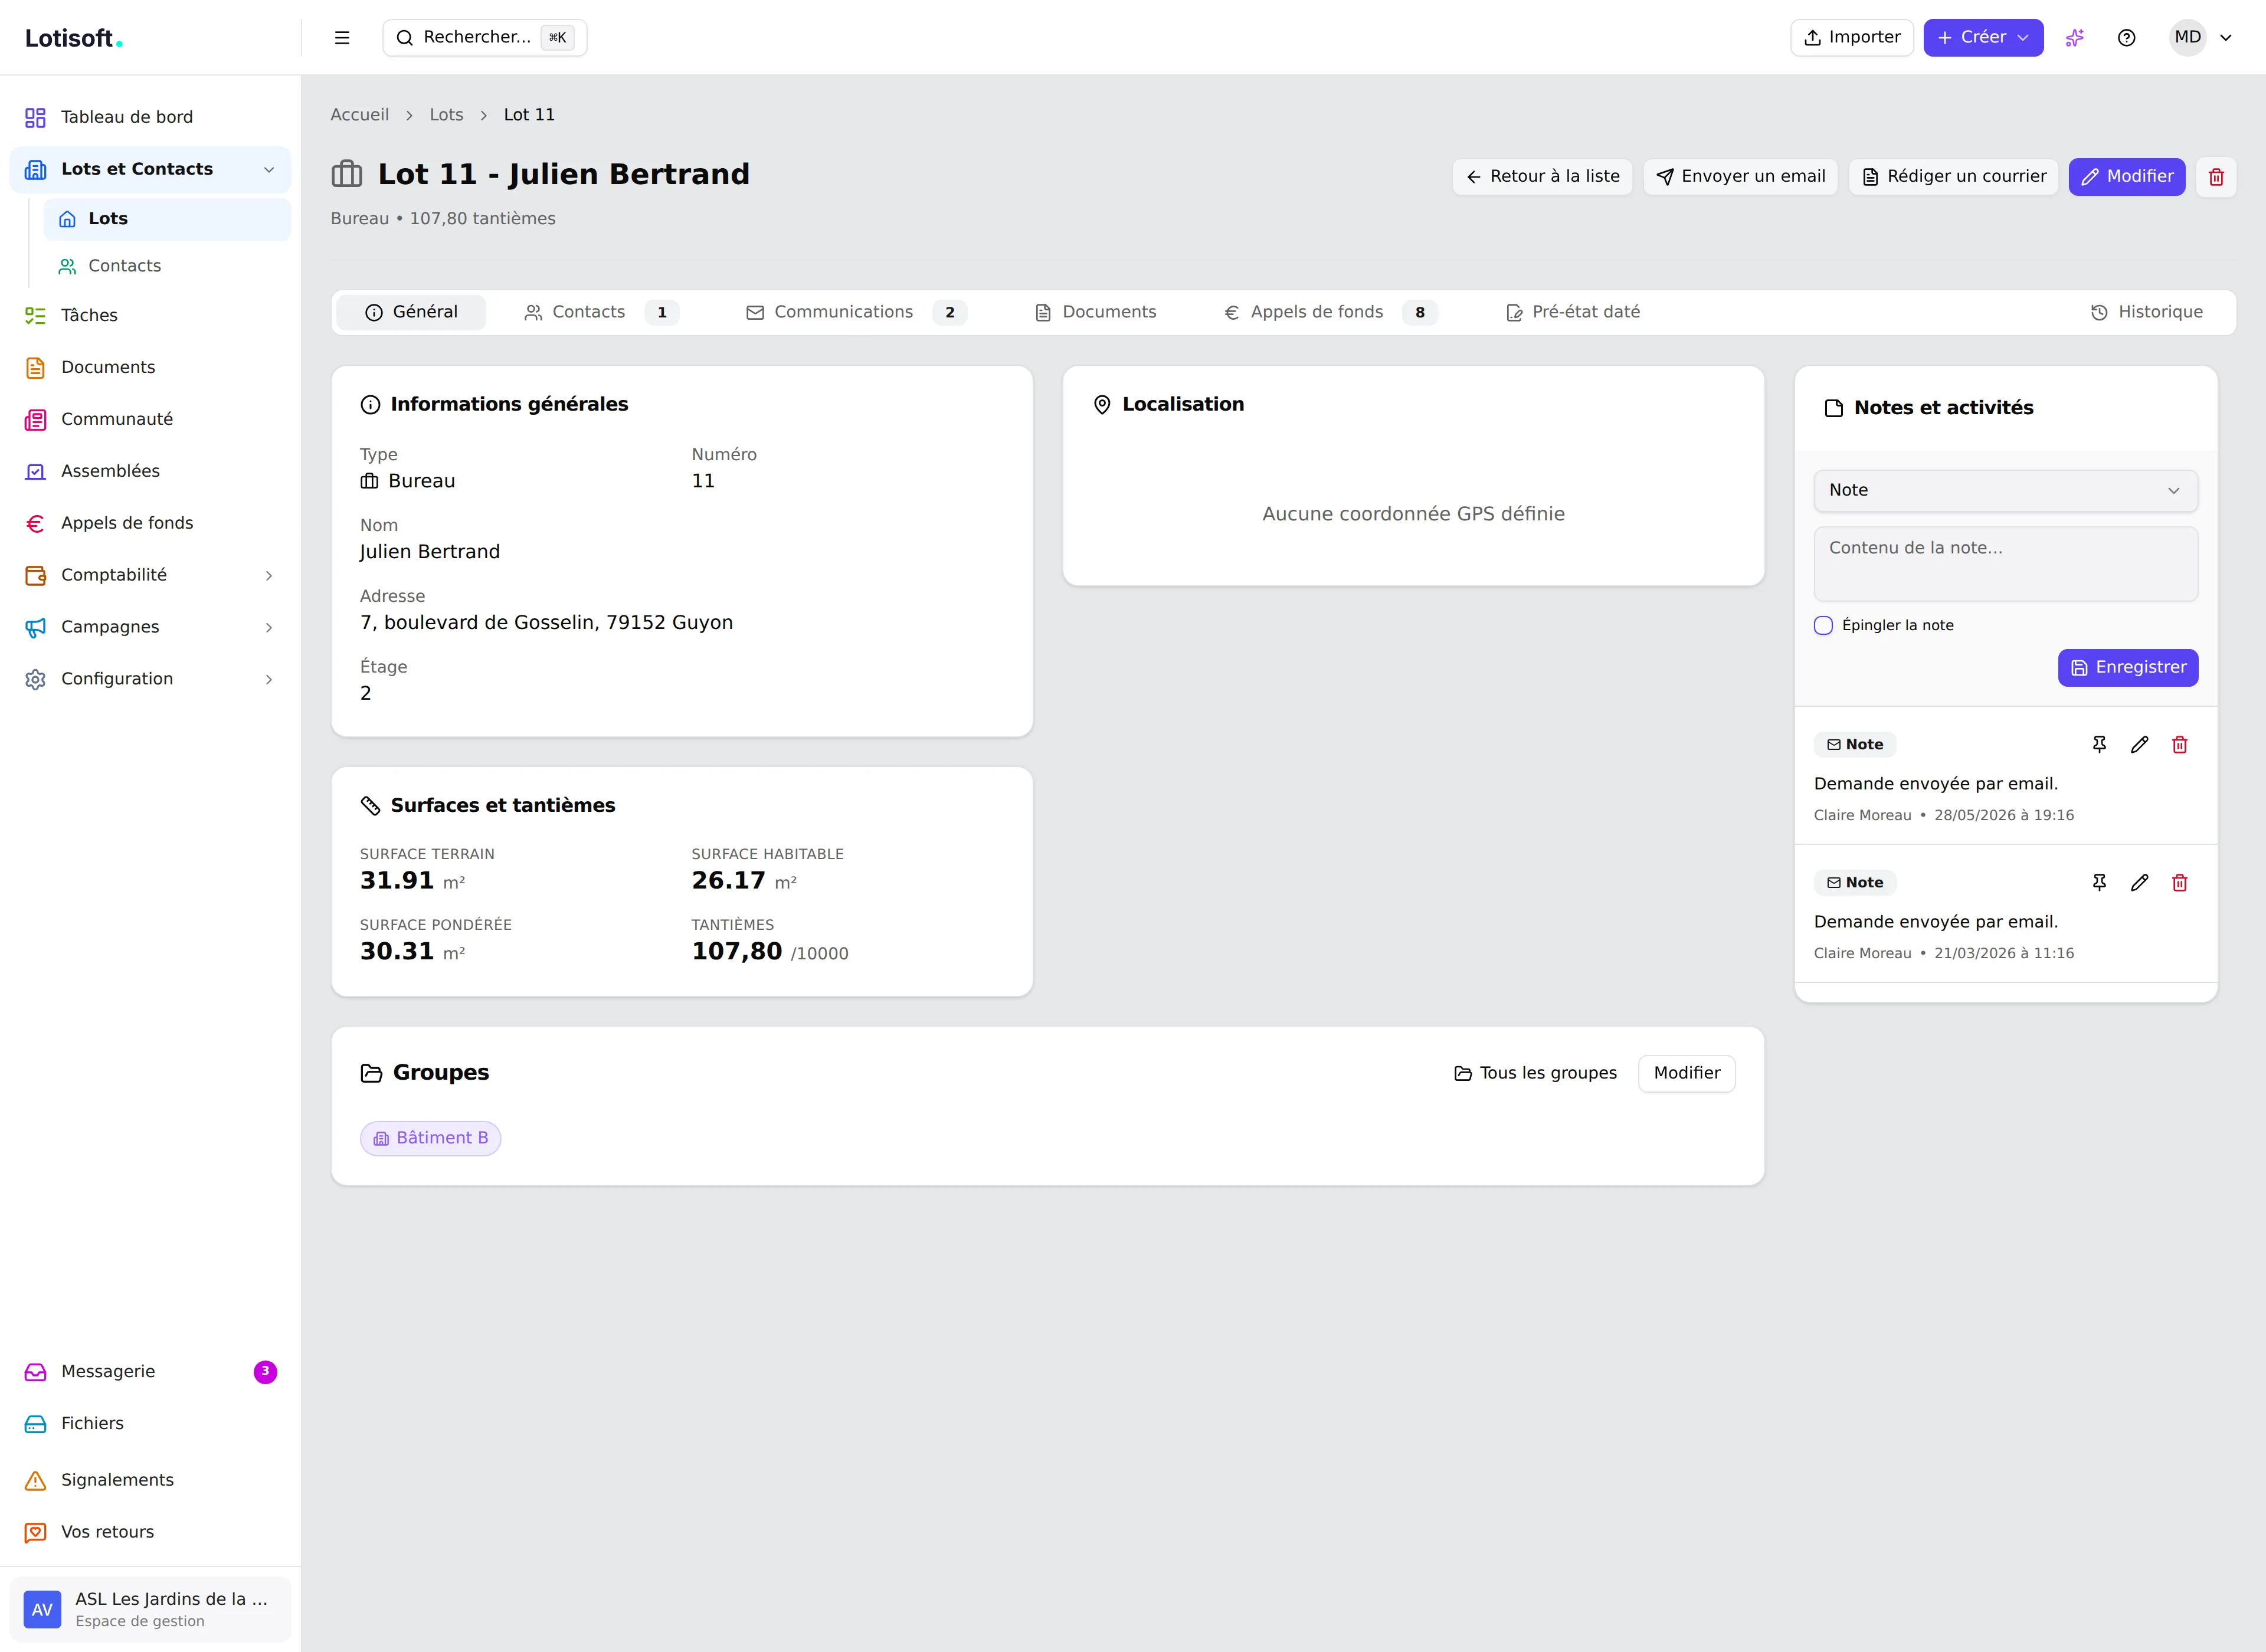This screenshot has width=2266, height=1652.
Task: Open Documents in the sidebar
Action: [150, 368]
